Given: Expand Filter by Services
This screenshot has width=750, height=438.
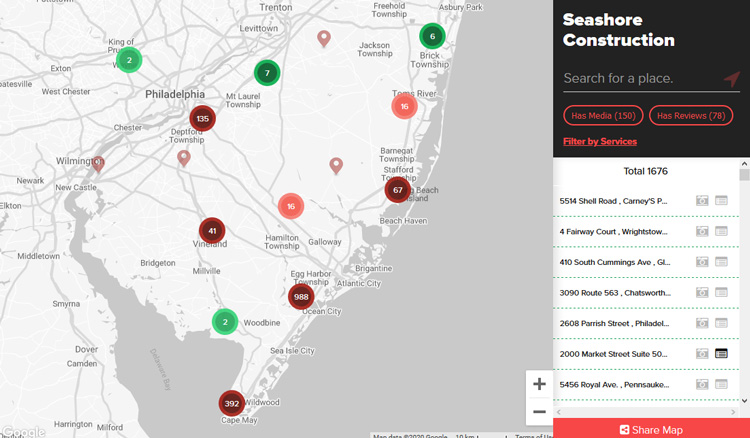Looking at the screenshot, I should click(600, 141).
